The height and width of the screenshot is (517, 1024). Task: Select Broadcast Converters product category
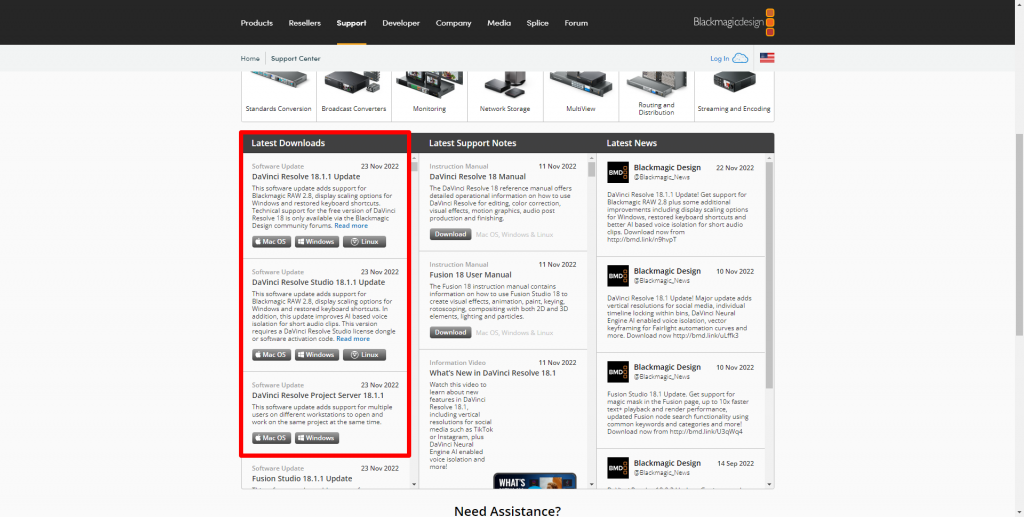pos(354,95)
